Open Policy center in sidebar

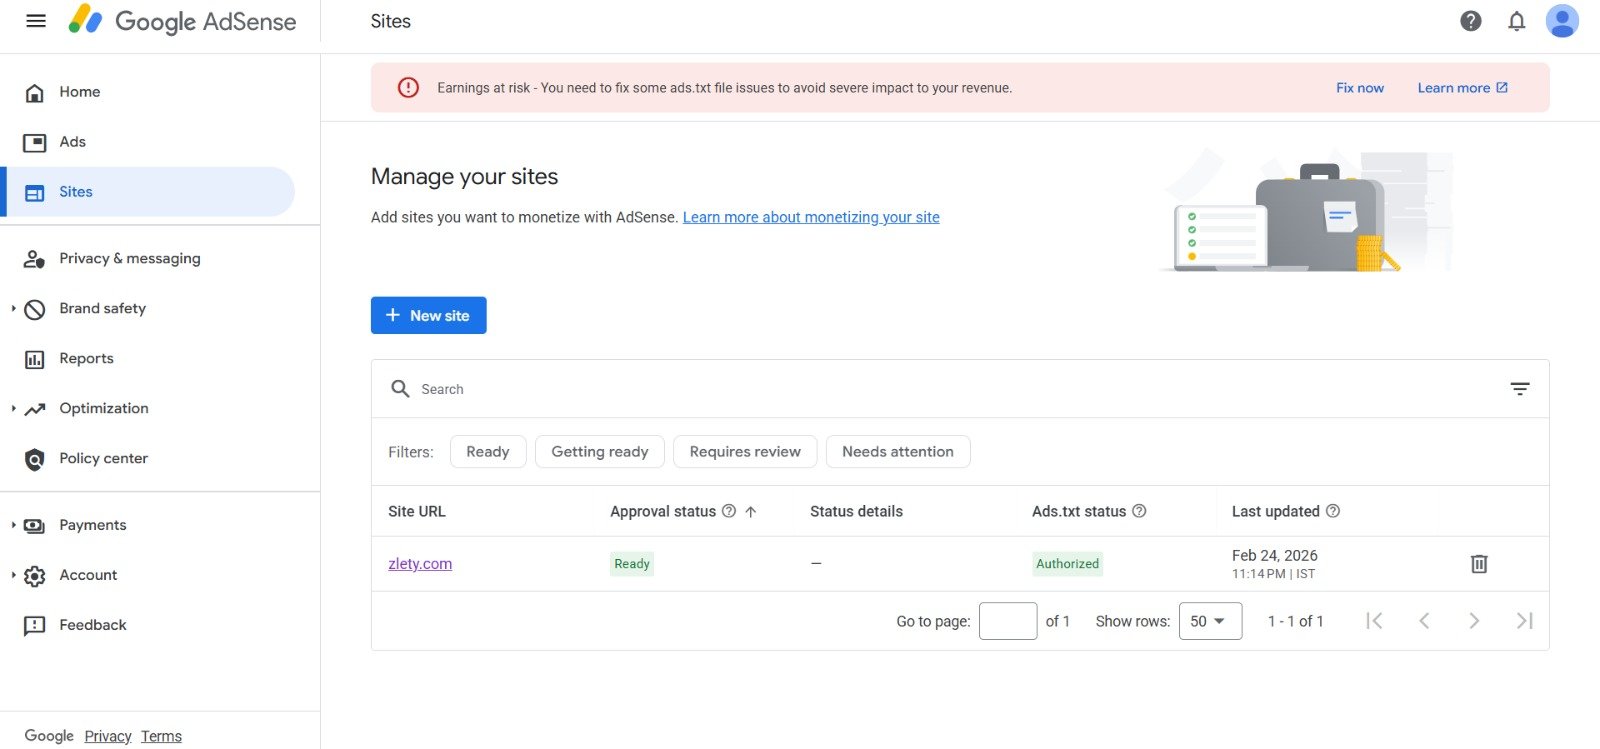[x=103, y=459]
